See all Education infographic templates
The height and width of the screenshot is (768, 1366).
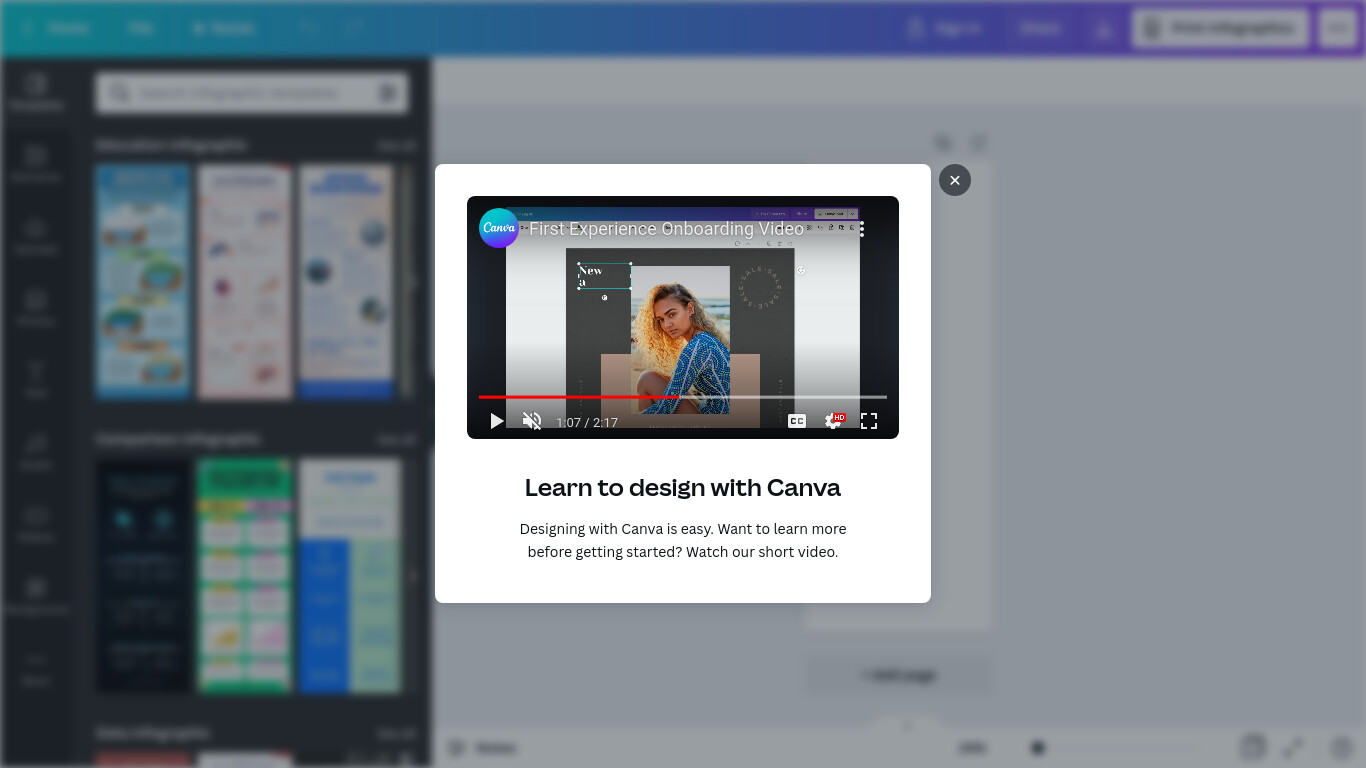[396, 146]
